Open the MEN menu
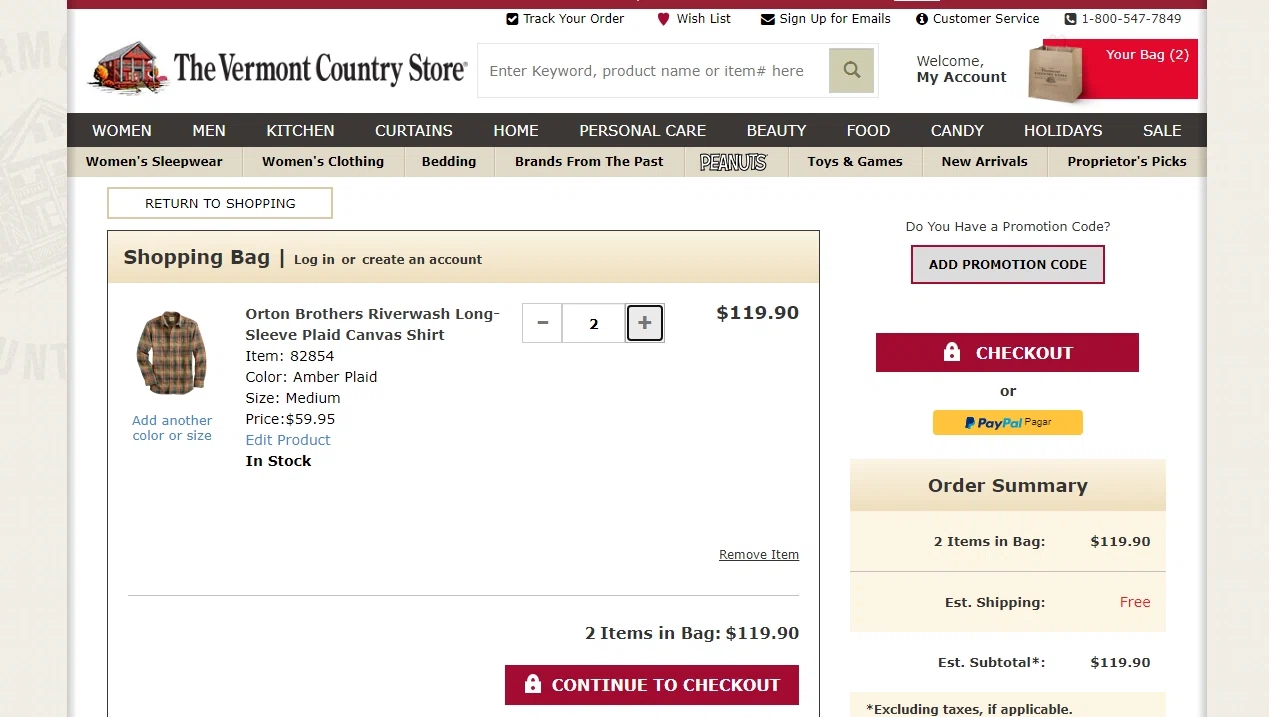Image resolution: width=1269 pixels, height=717 pixels. tap(209, 130)
